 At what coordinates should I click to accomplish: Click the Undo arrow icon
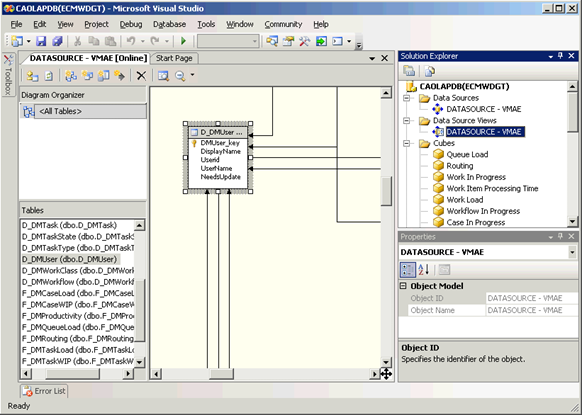point(131,41)
